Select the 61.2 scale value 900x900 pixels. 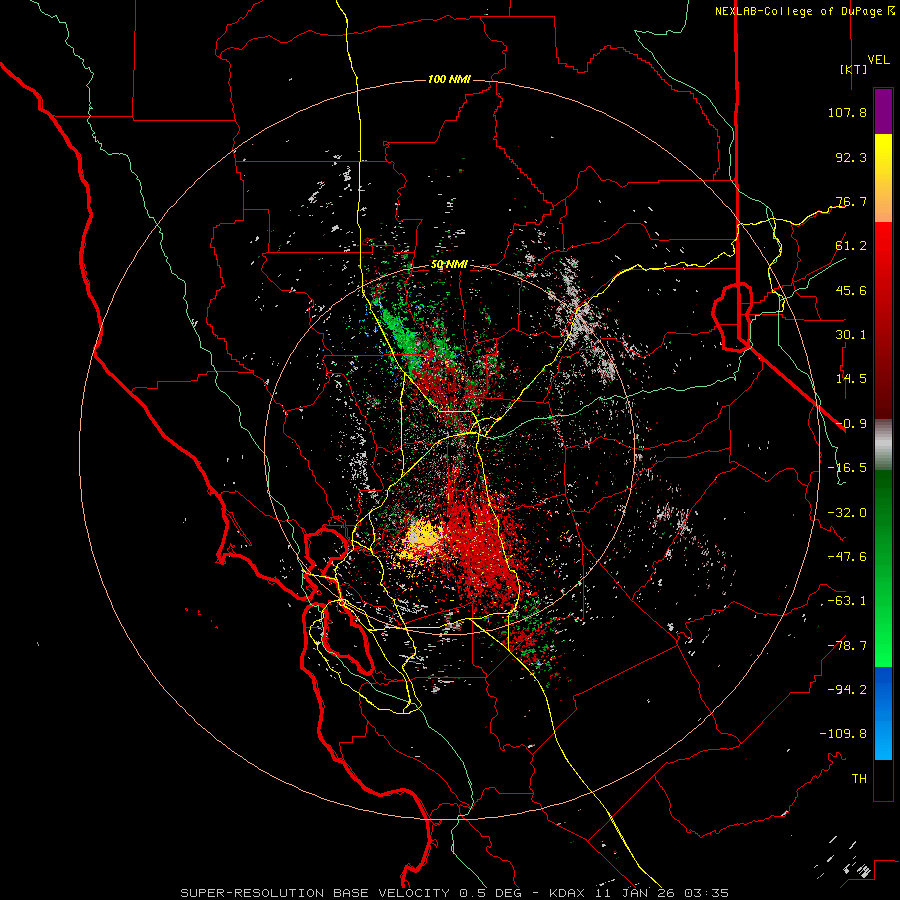point(851,246)
